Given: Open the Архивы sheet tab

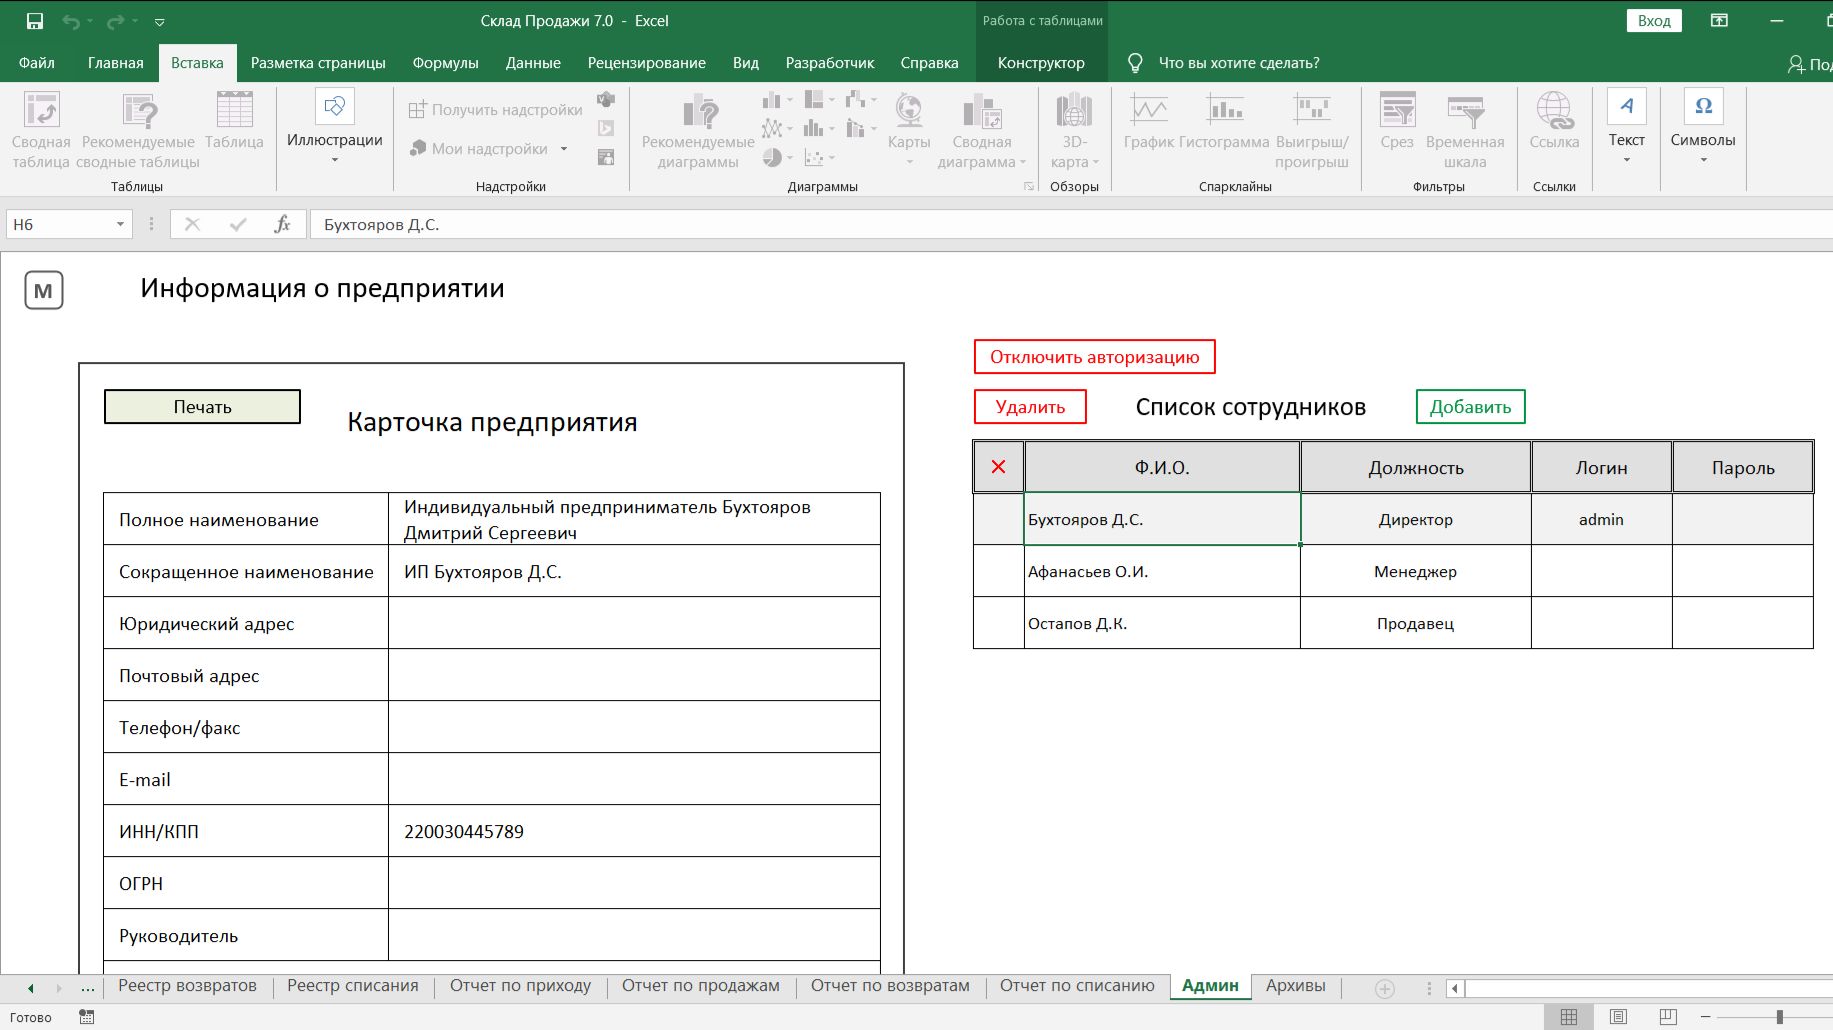Looking at the screenshot, I should [x=1295, y=985].
